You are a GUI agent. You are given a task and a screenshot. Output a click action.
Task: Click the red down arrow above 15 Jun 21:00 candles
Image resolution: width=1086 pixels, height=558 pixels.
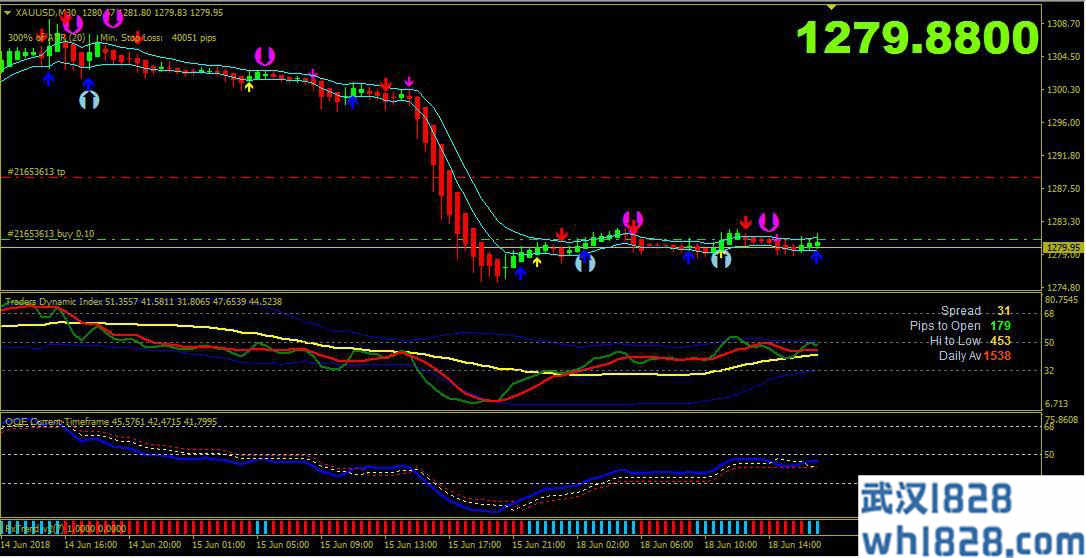[562, 235]
